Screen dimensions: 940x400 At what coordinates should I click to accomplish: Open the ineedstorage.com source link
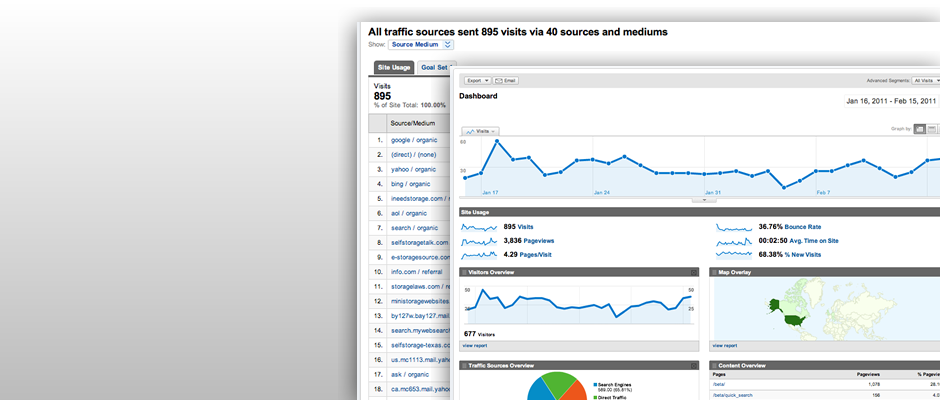pos(420,199)
